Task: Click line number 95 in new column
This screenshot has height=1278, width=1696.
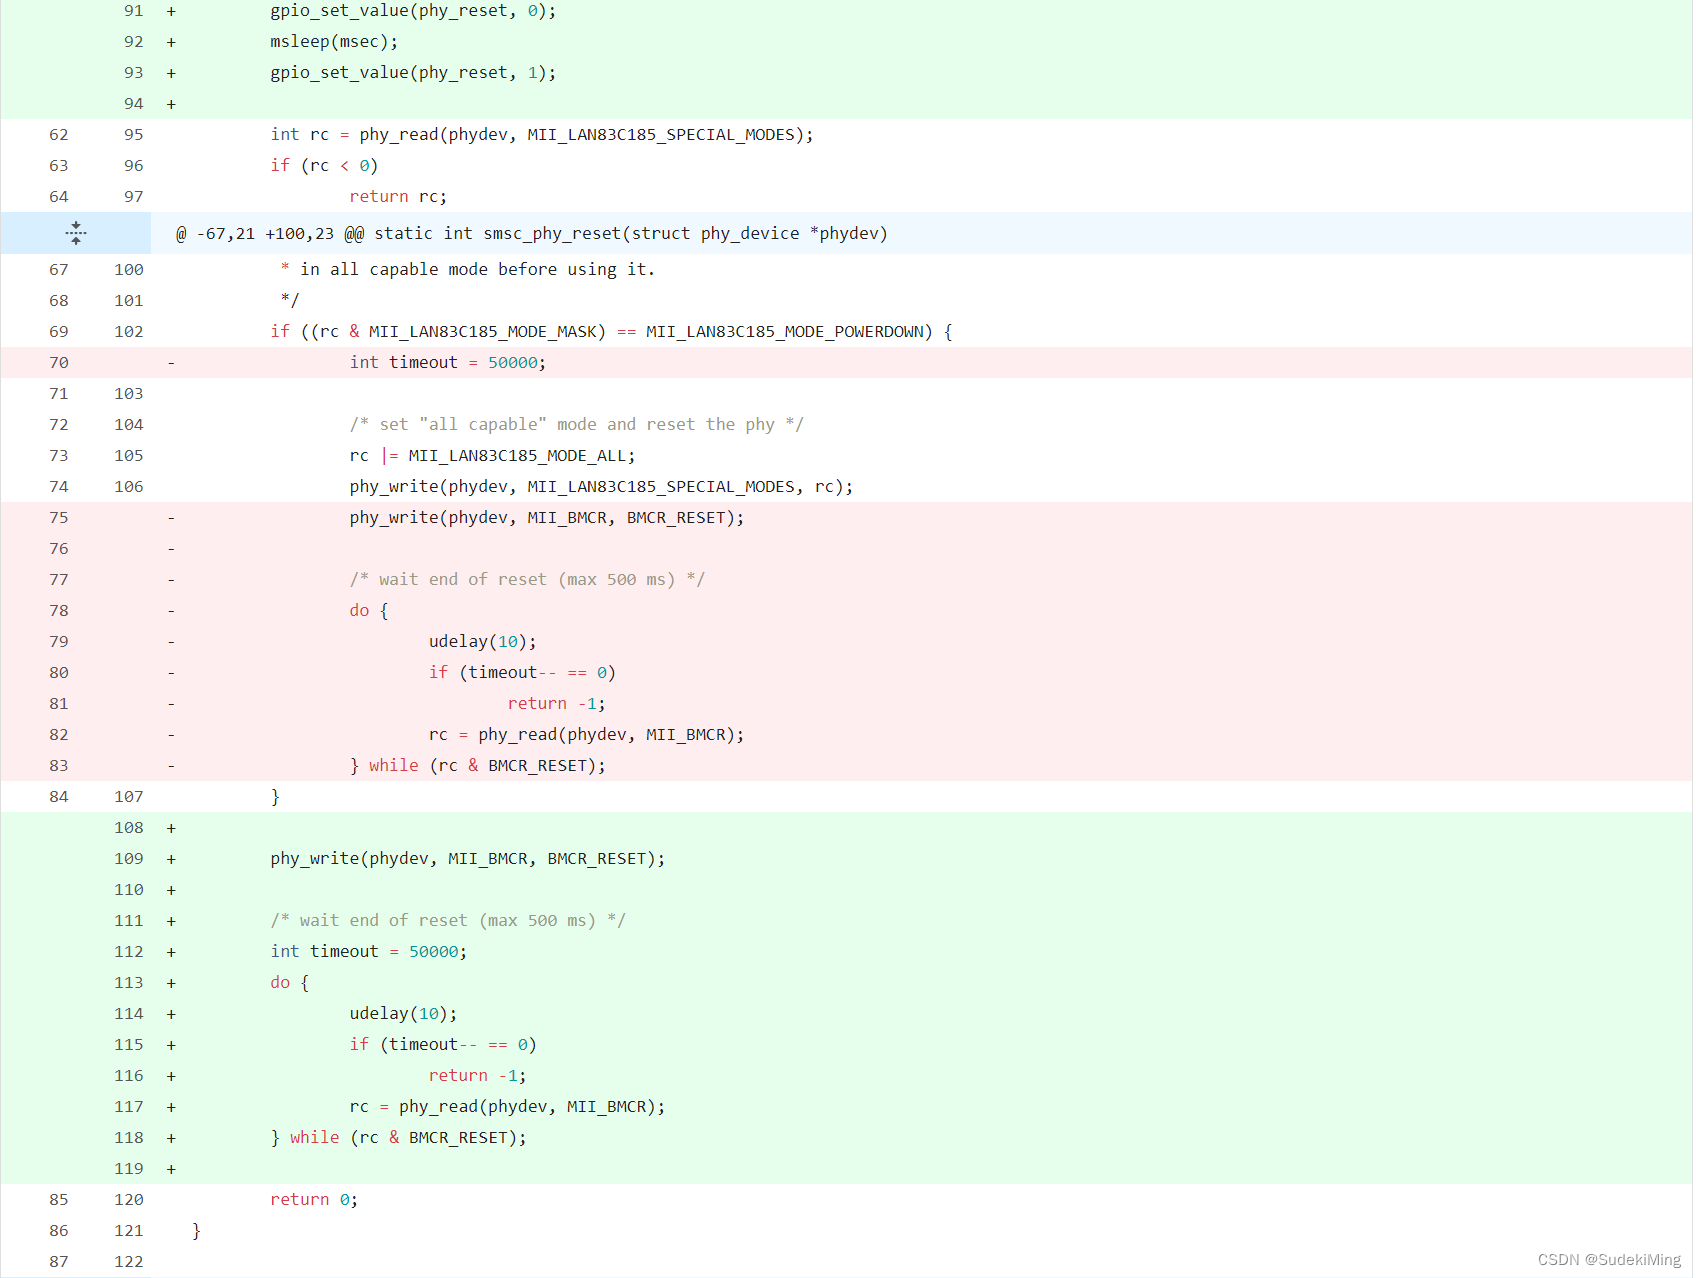Action: click(x=134, y=134)
